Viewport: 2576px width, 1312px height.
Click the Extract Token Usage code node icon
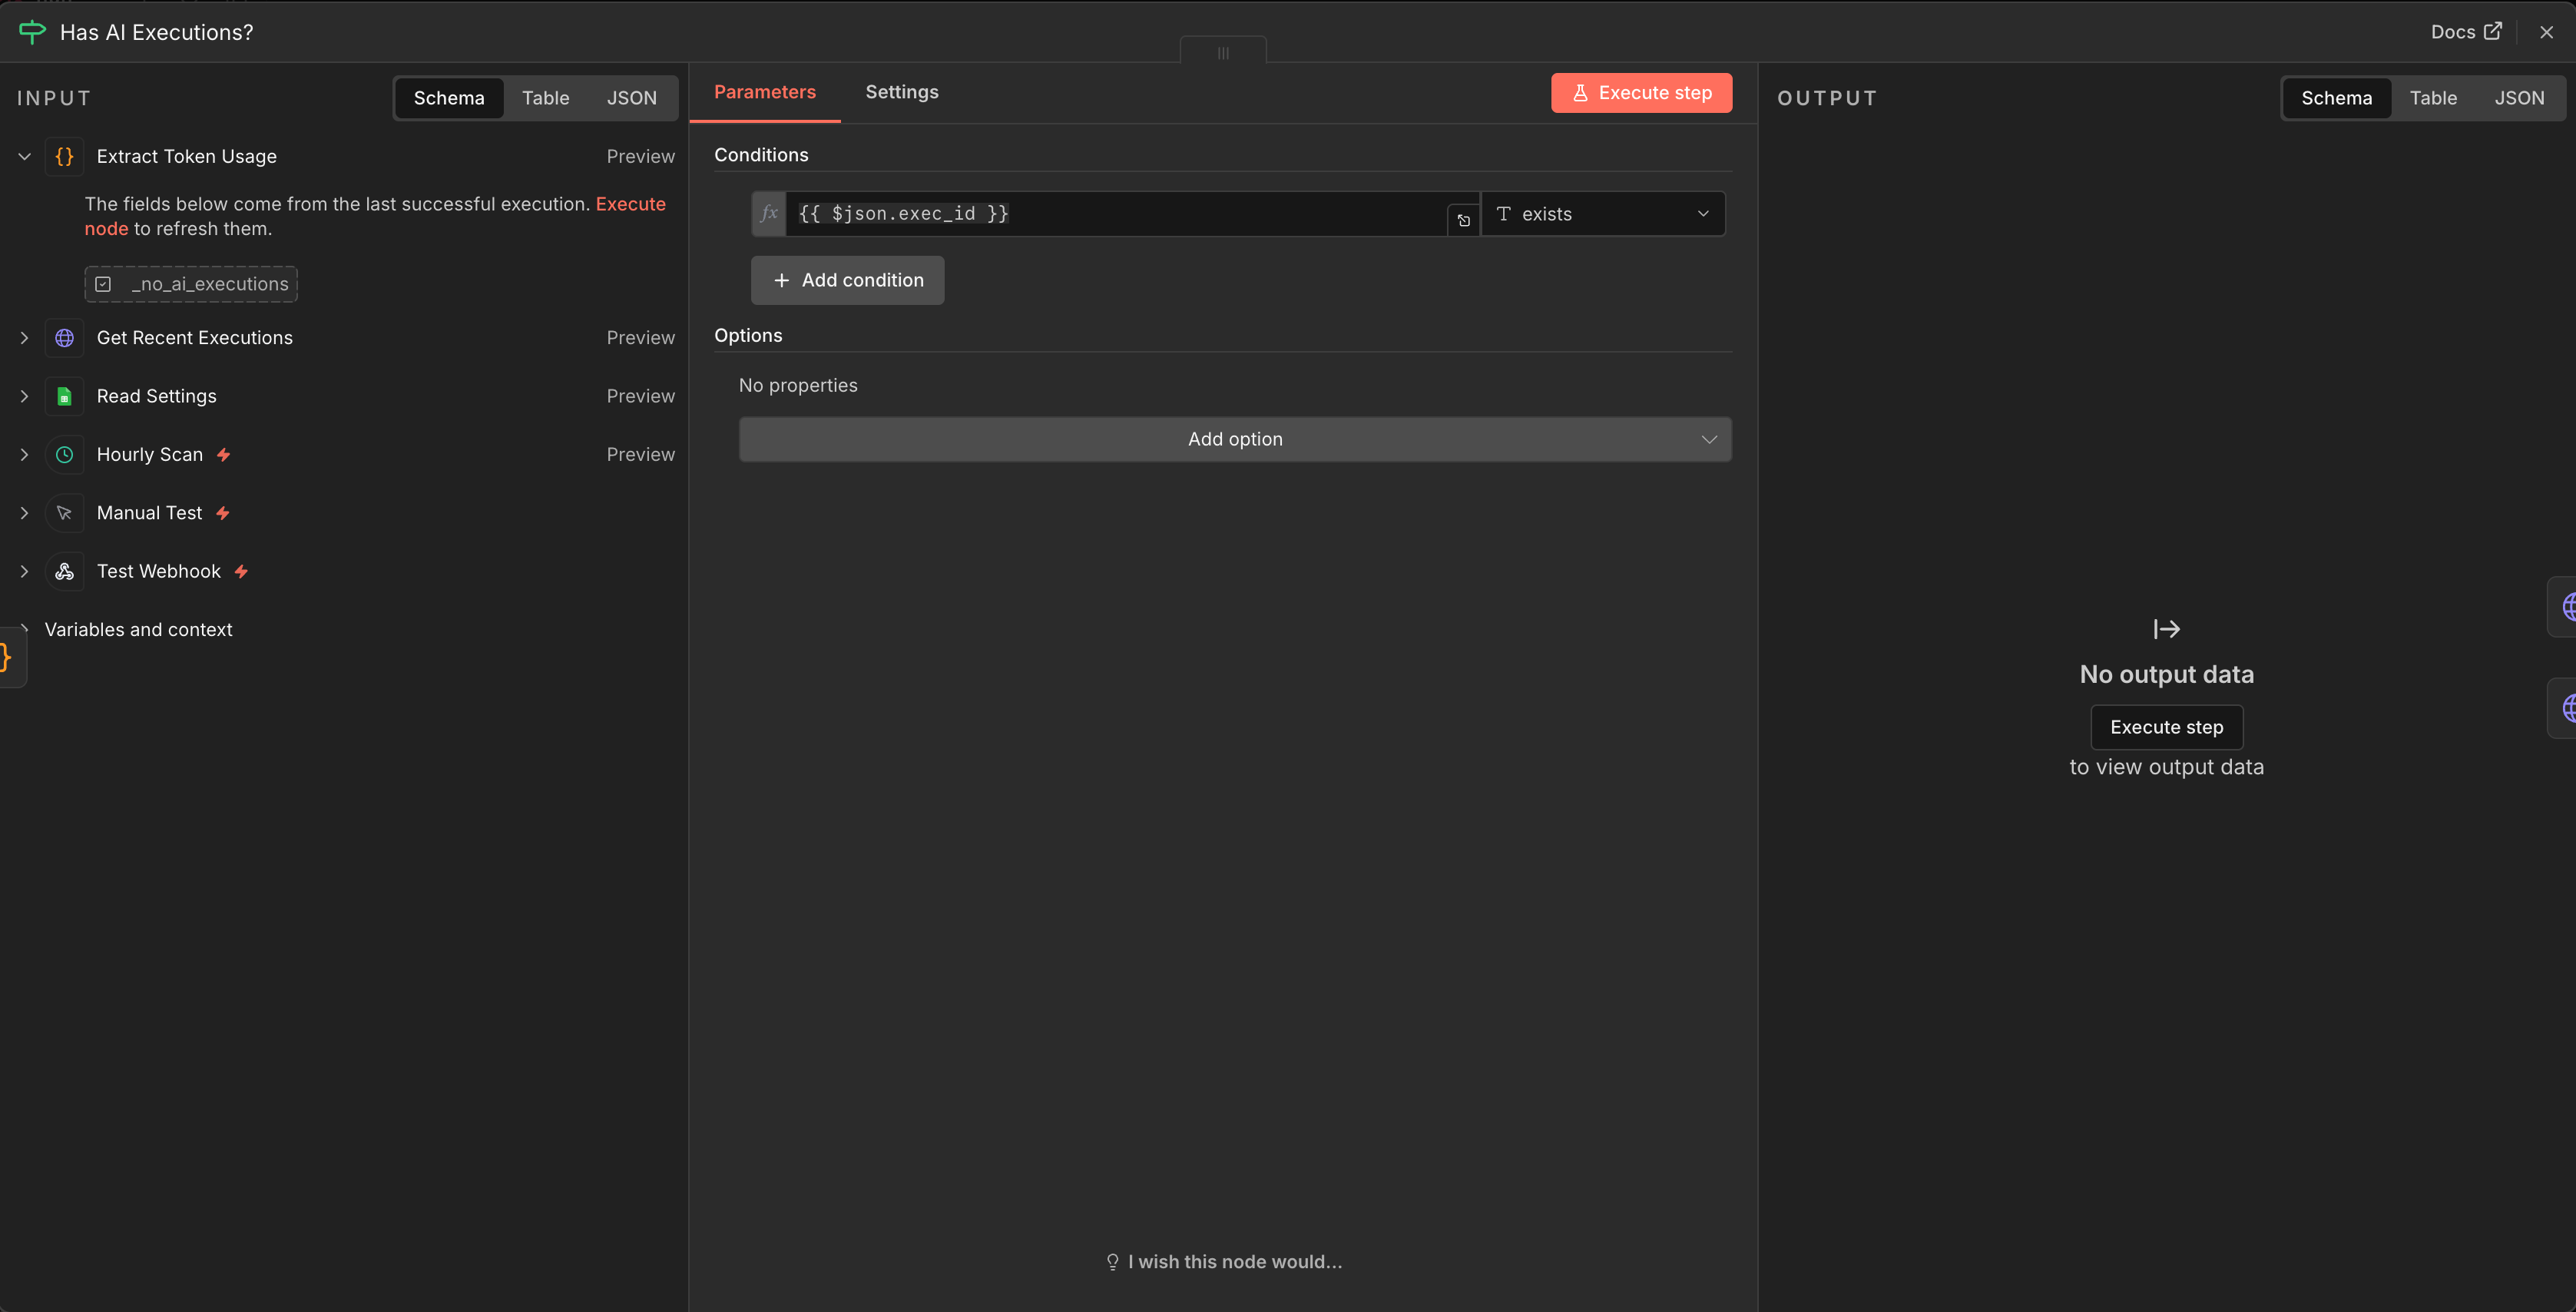(64, 157)
